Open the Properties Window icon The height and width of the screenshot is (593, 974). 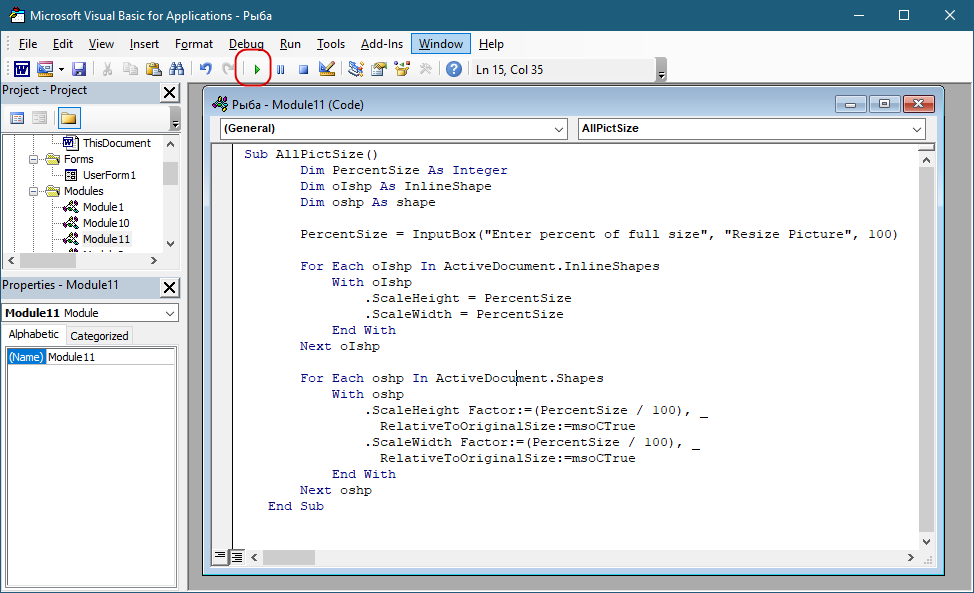coord(379,69)
